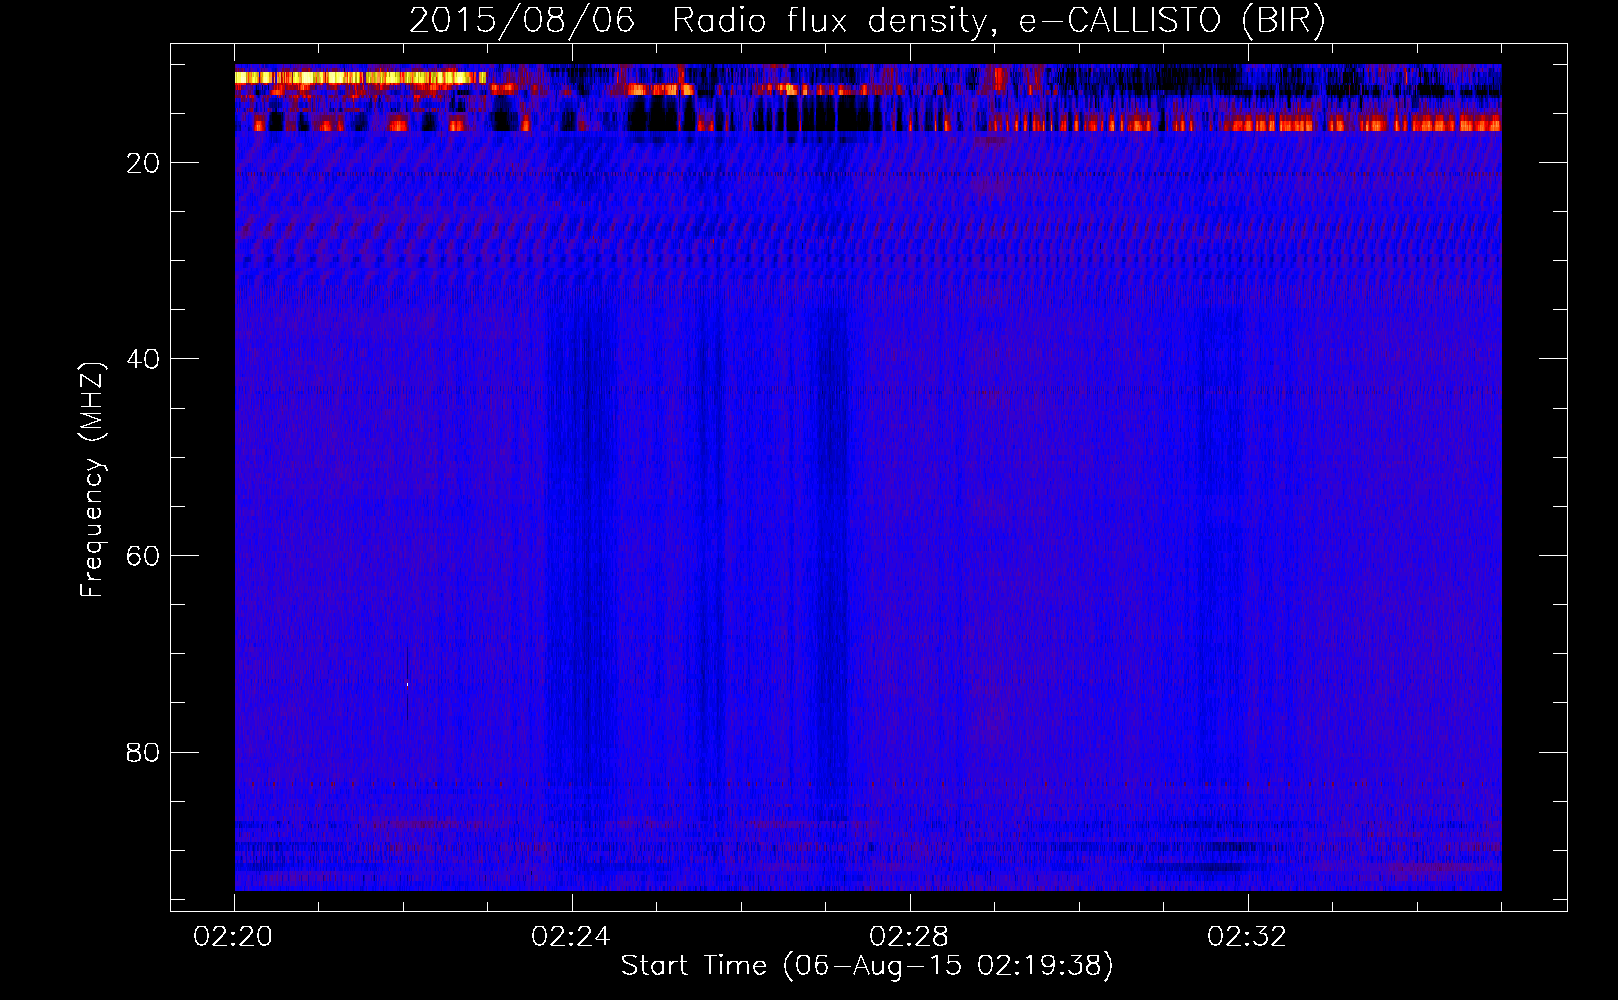This screenshot has height=1000, width=1618.
Task: Click the 'Frequency (MHZ)' y-axis label
Action: (x=92, y=480)
